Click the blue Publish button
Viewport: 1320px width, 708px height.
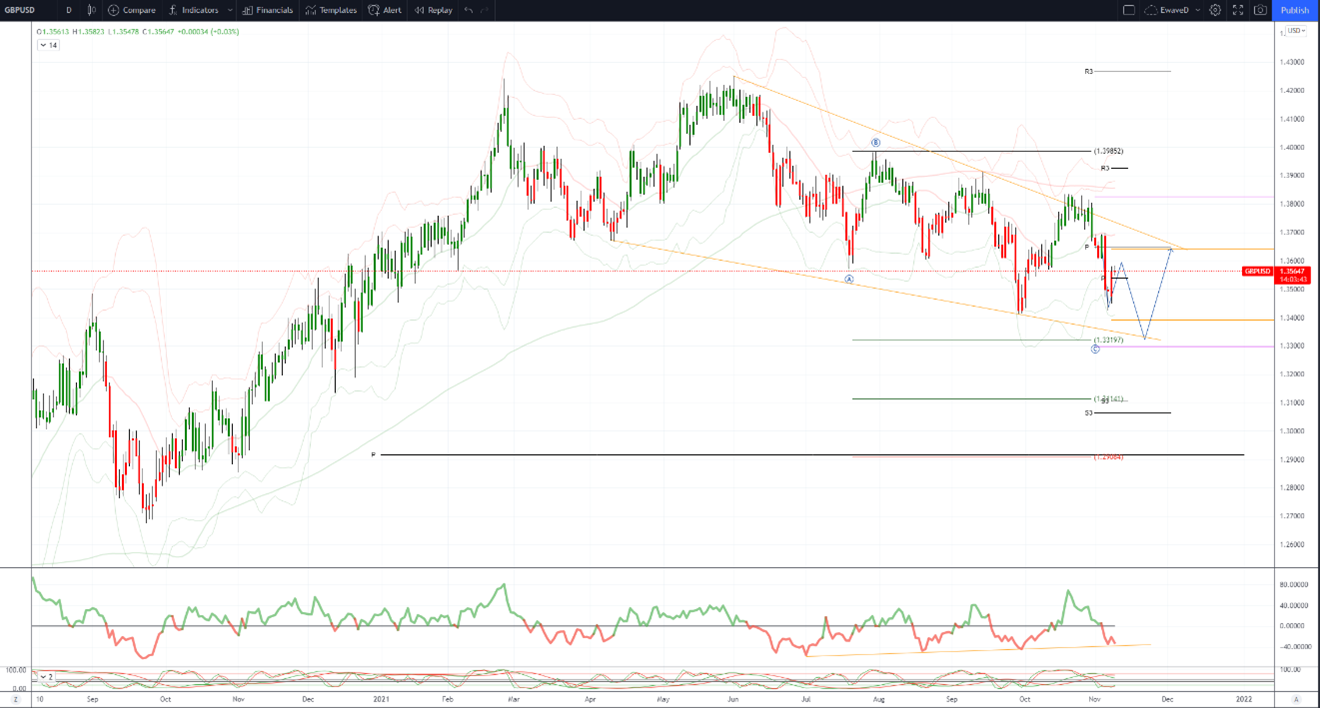coord(1295,10)
